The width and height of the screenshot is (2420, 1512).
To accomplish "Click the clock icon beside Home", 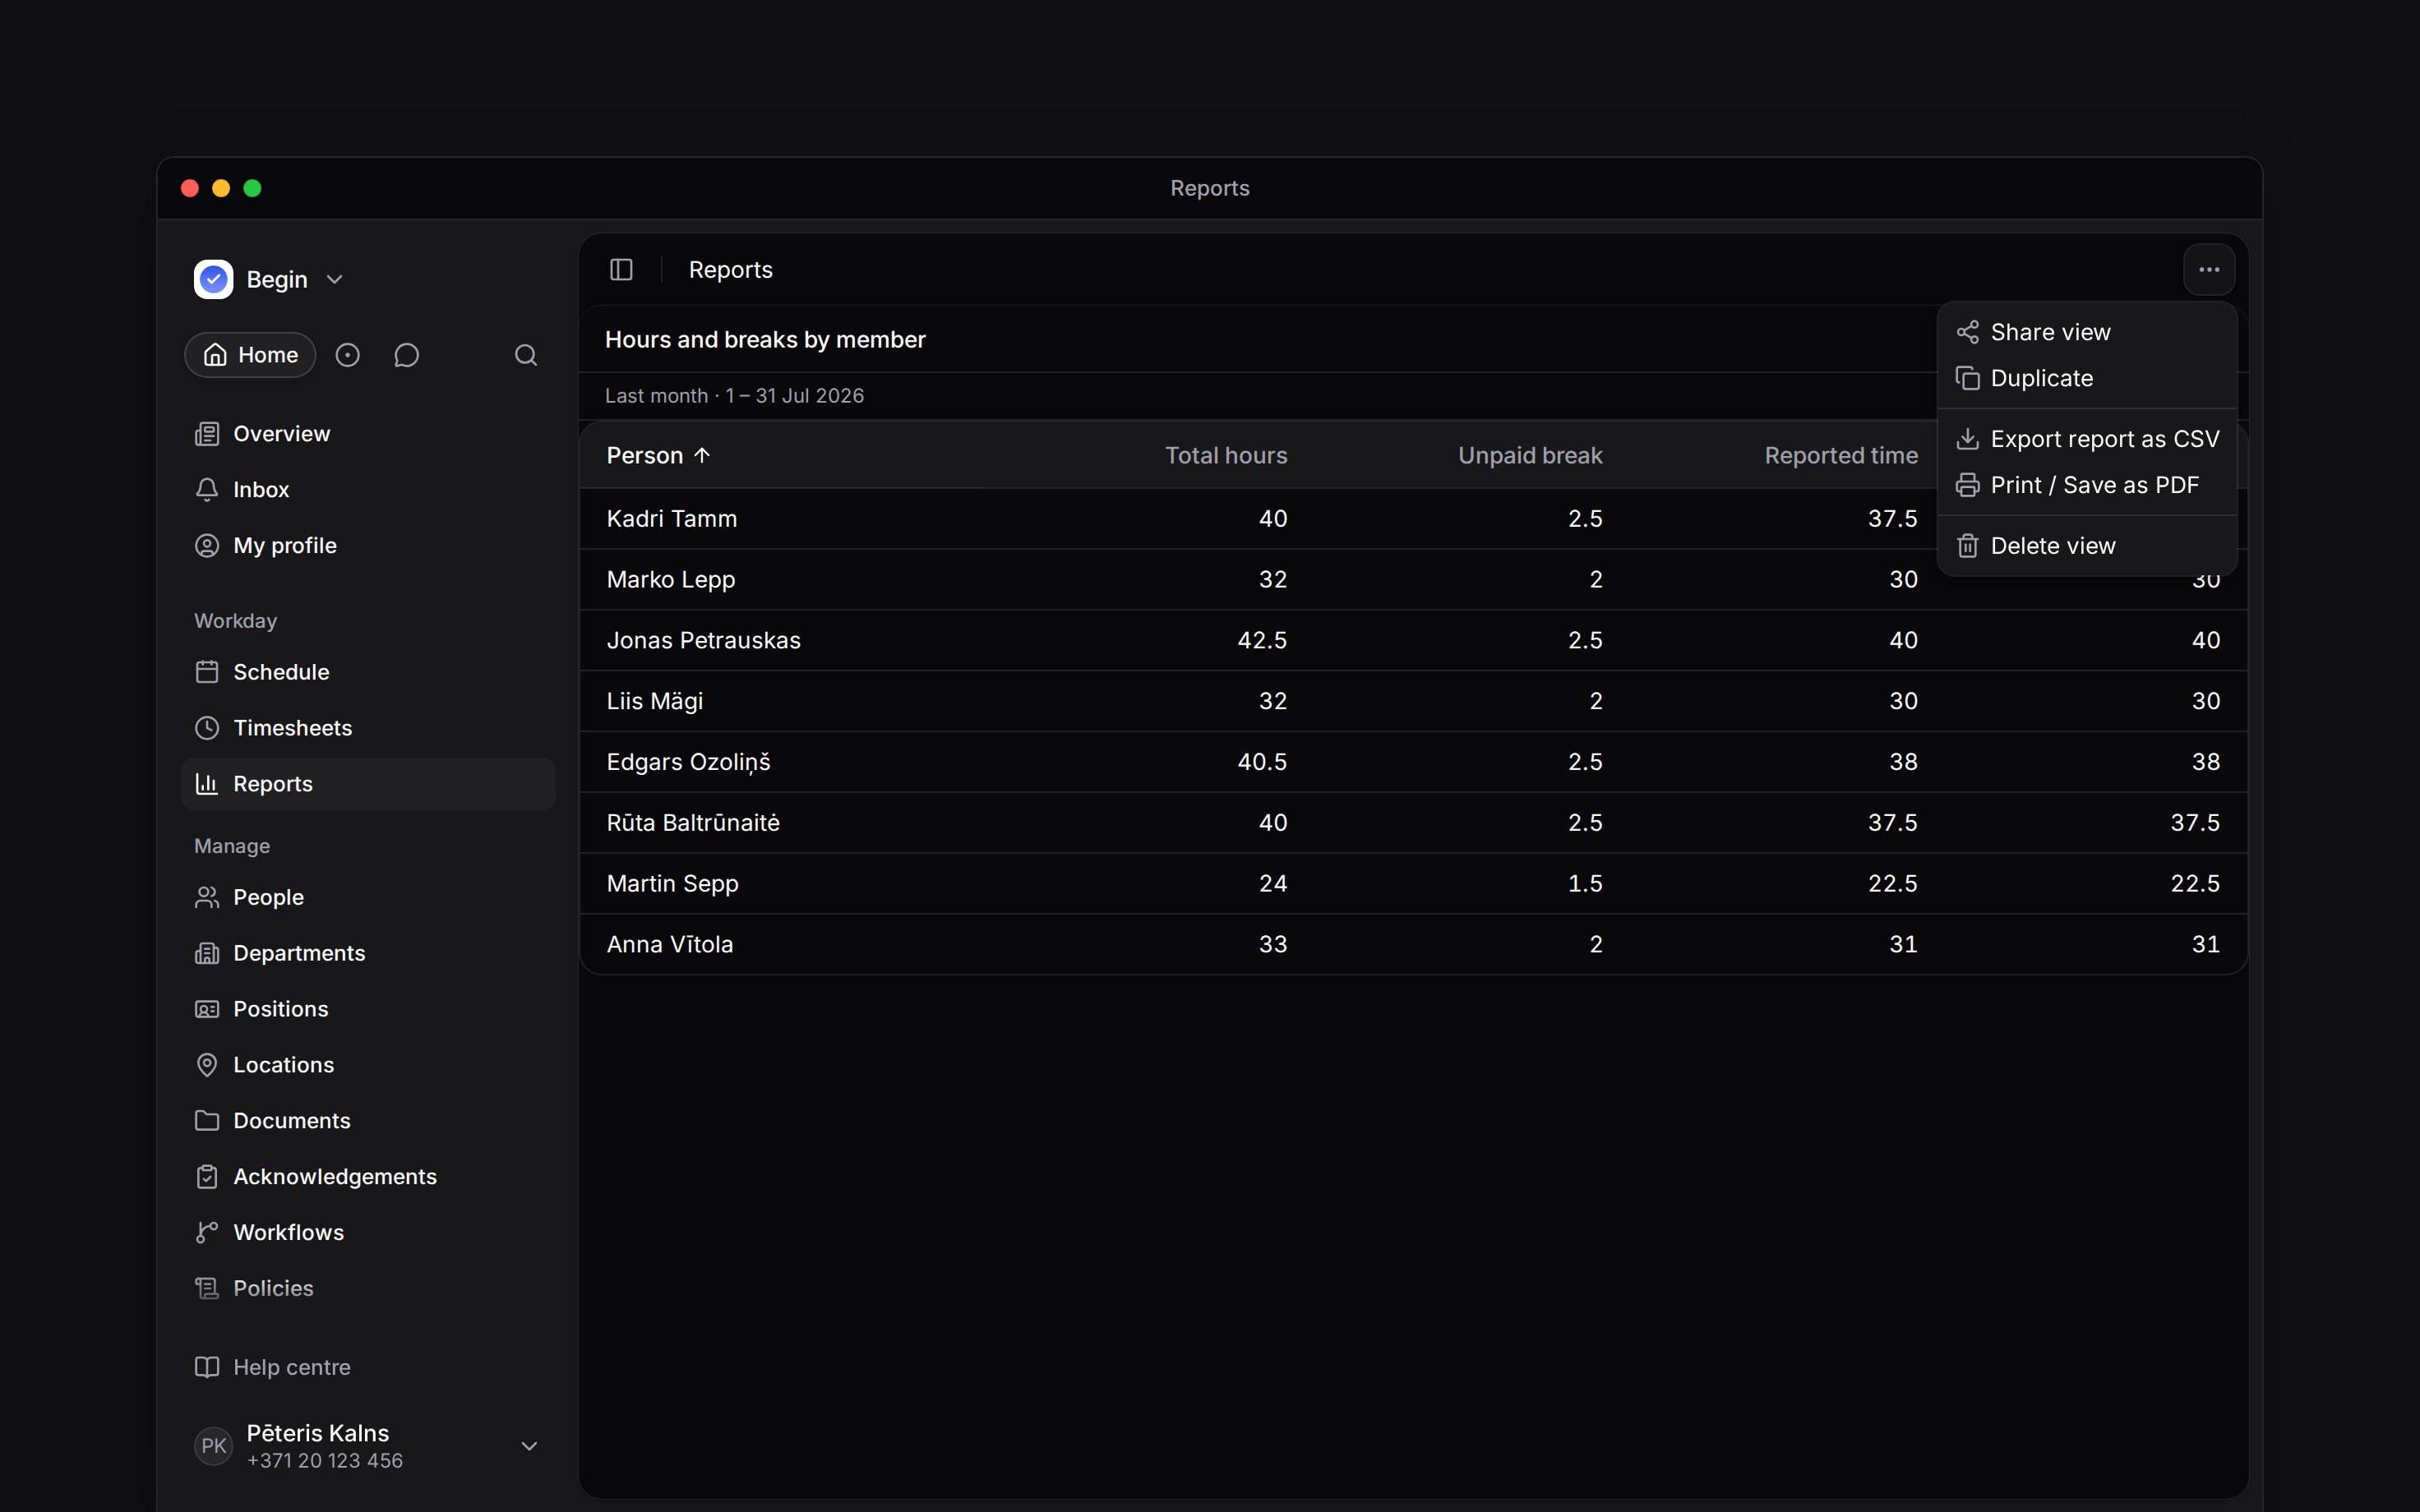I will [347, 355].
